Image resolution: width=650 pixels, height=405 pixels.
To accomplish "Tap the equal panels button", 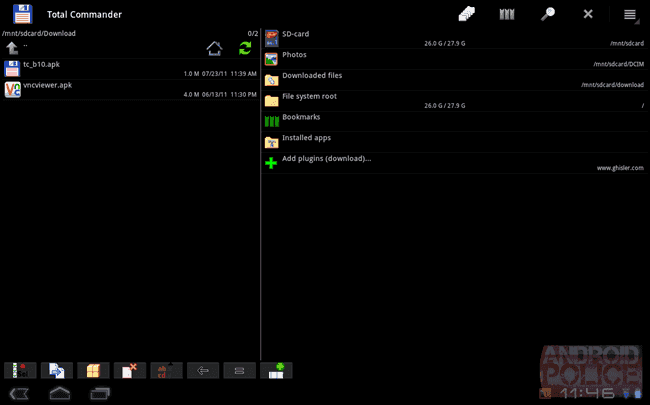I will click(239, 370).
